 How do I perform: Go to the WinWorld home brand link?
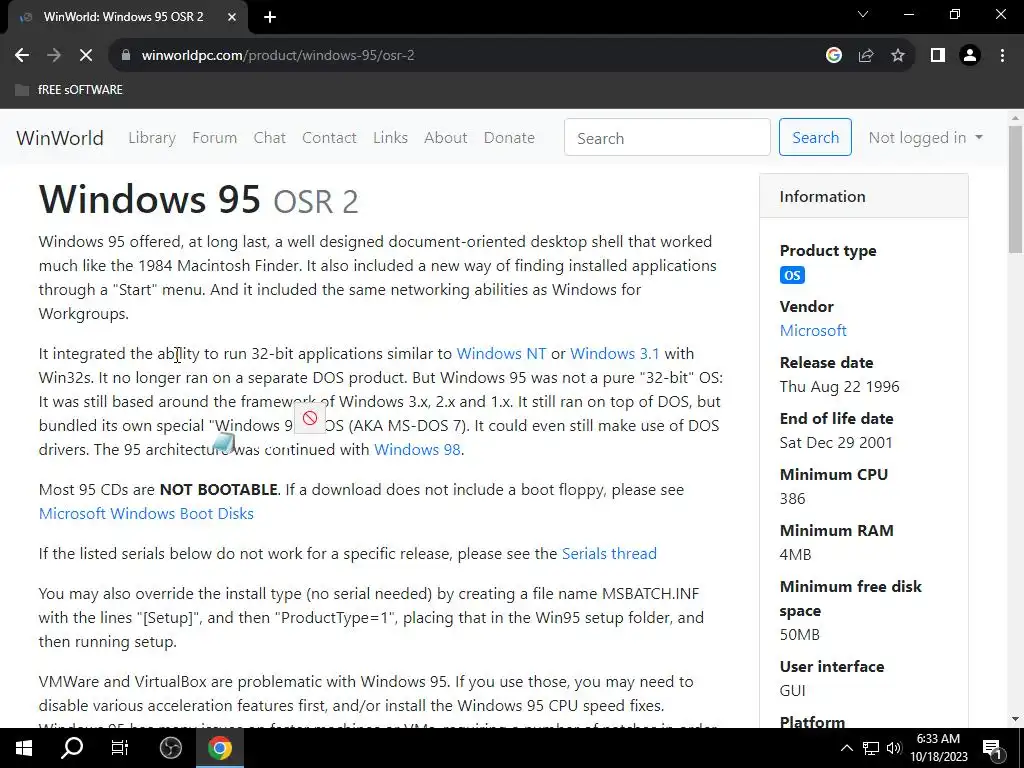tap(60, 138)
